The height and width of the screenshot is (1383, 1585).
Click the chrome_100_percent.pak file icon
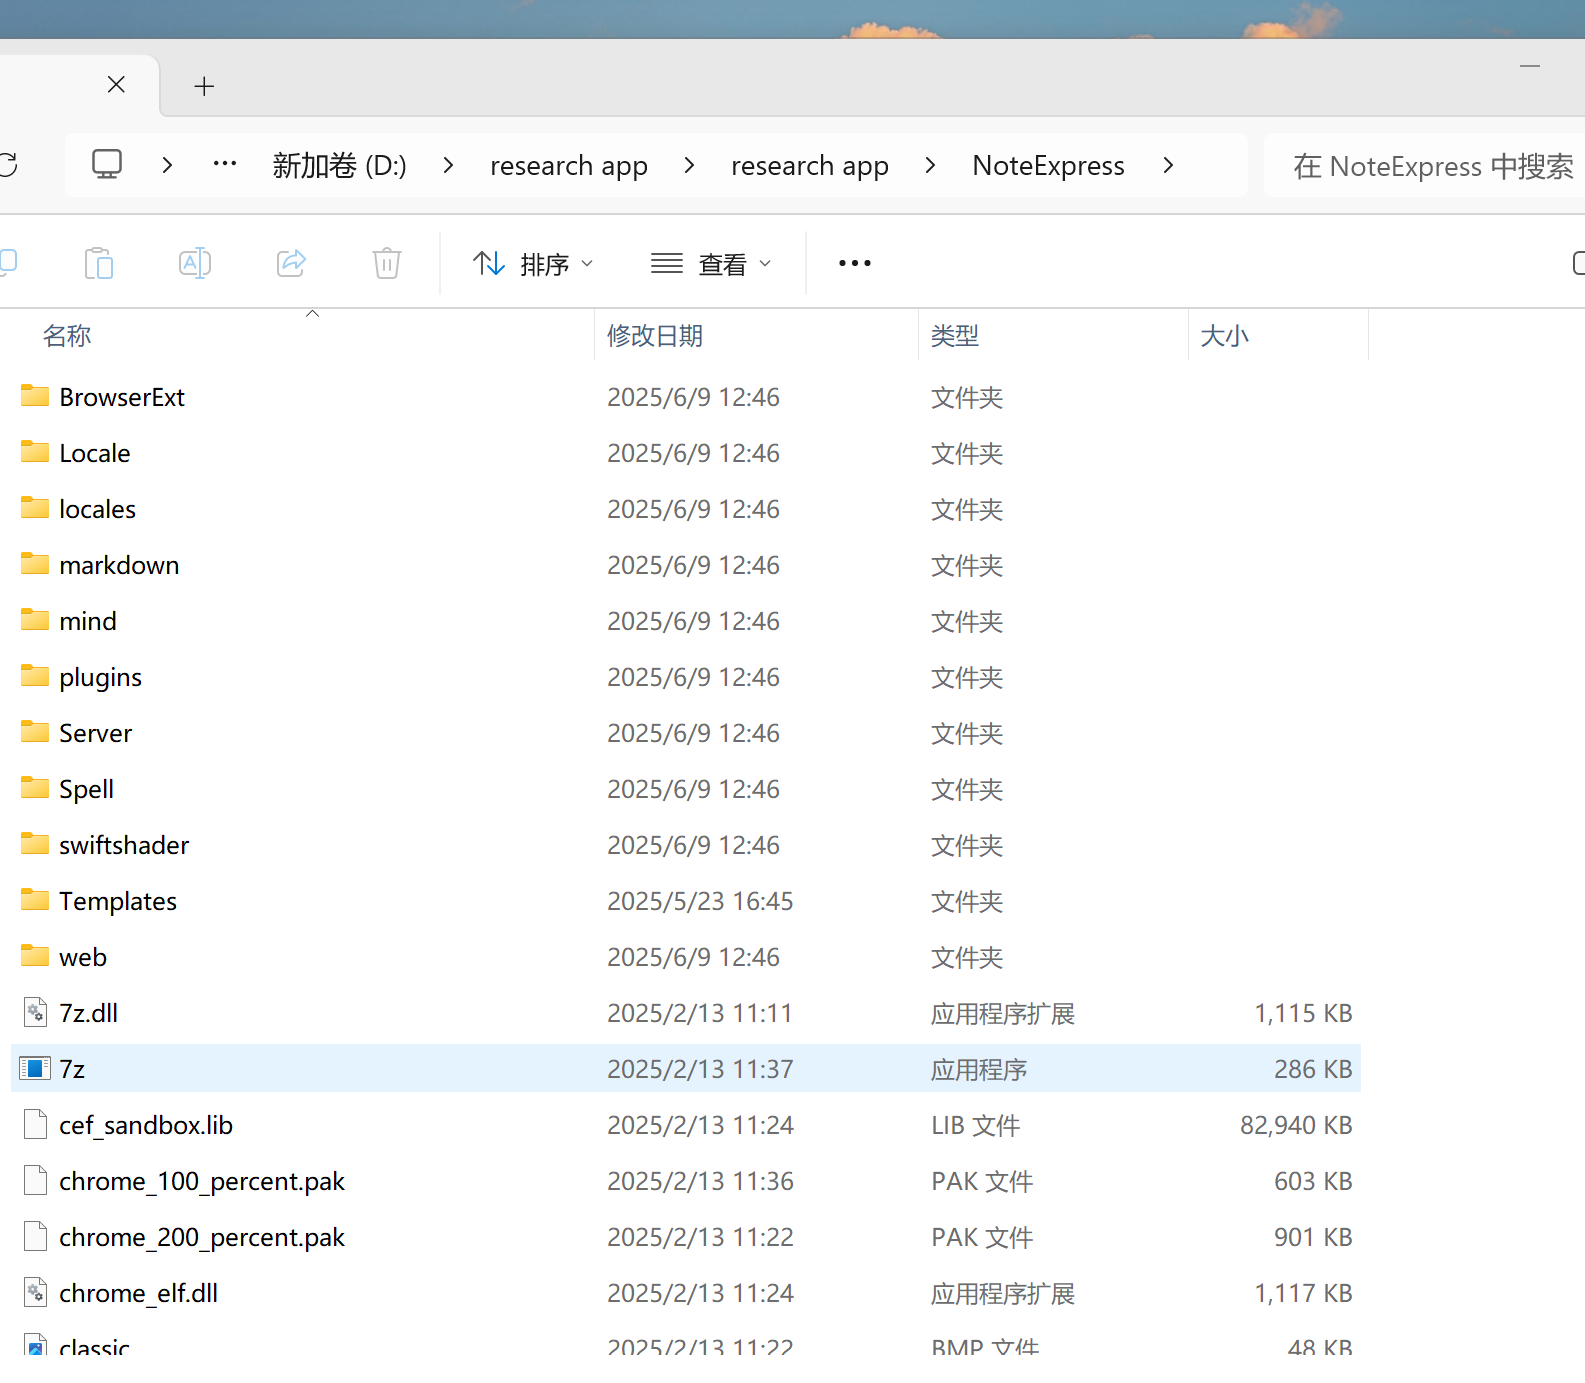(x=35, y=1180)
